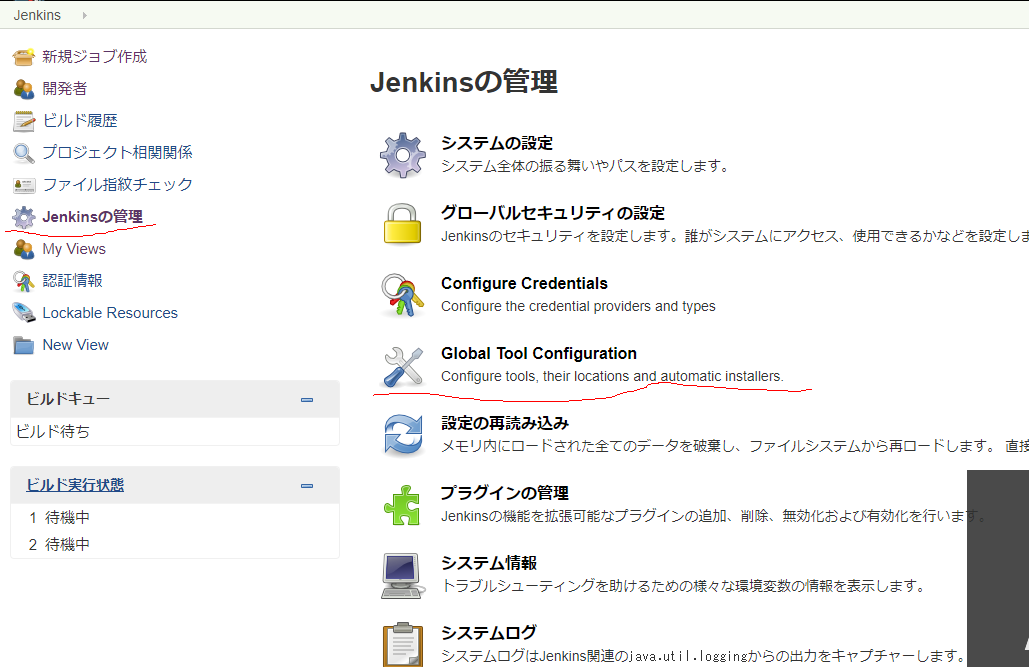This screenshot has height=667, width=1029.
Task: Open the Lockable Resources page
Action: tap(109, 312)
